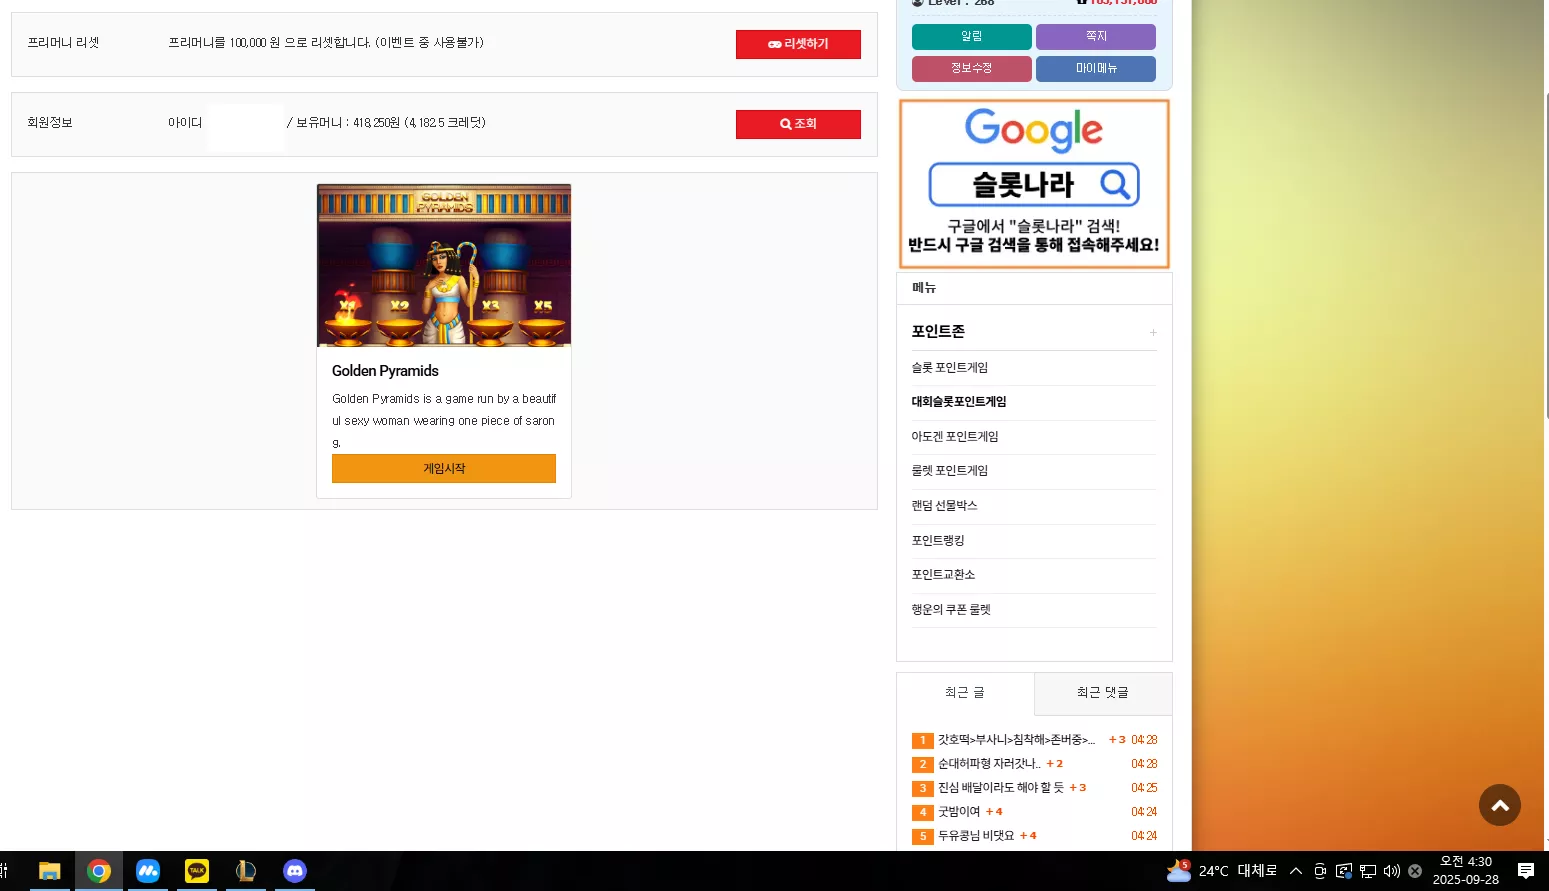1549x891 pixels.
Task: Open League of Legends from the taskbar
Action: [246, 871]
